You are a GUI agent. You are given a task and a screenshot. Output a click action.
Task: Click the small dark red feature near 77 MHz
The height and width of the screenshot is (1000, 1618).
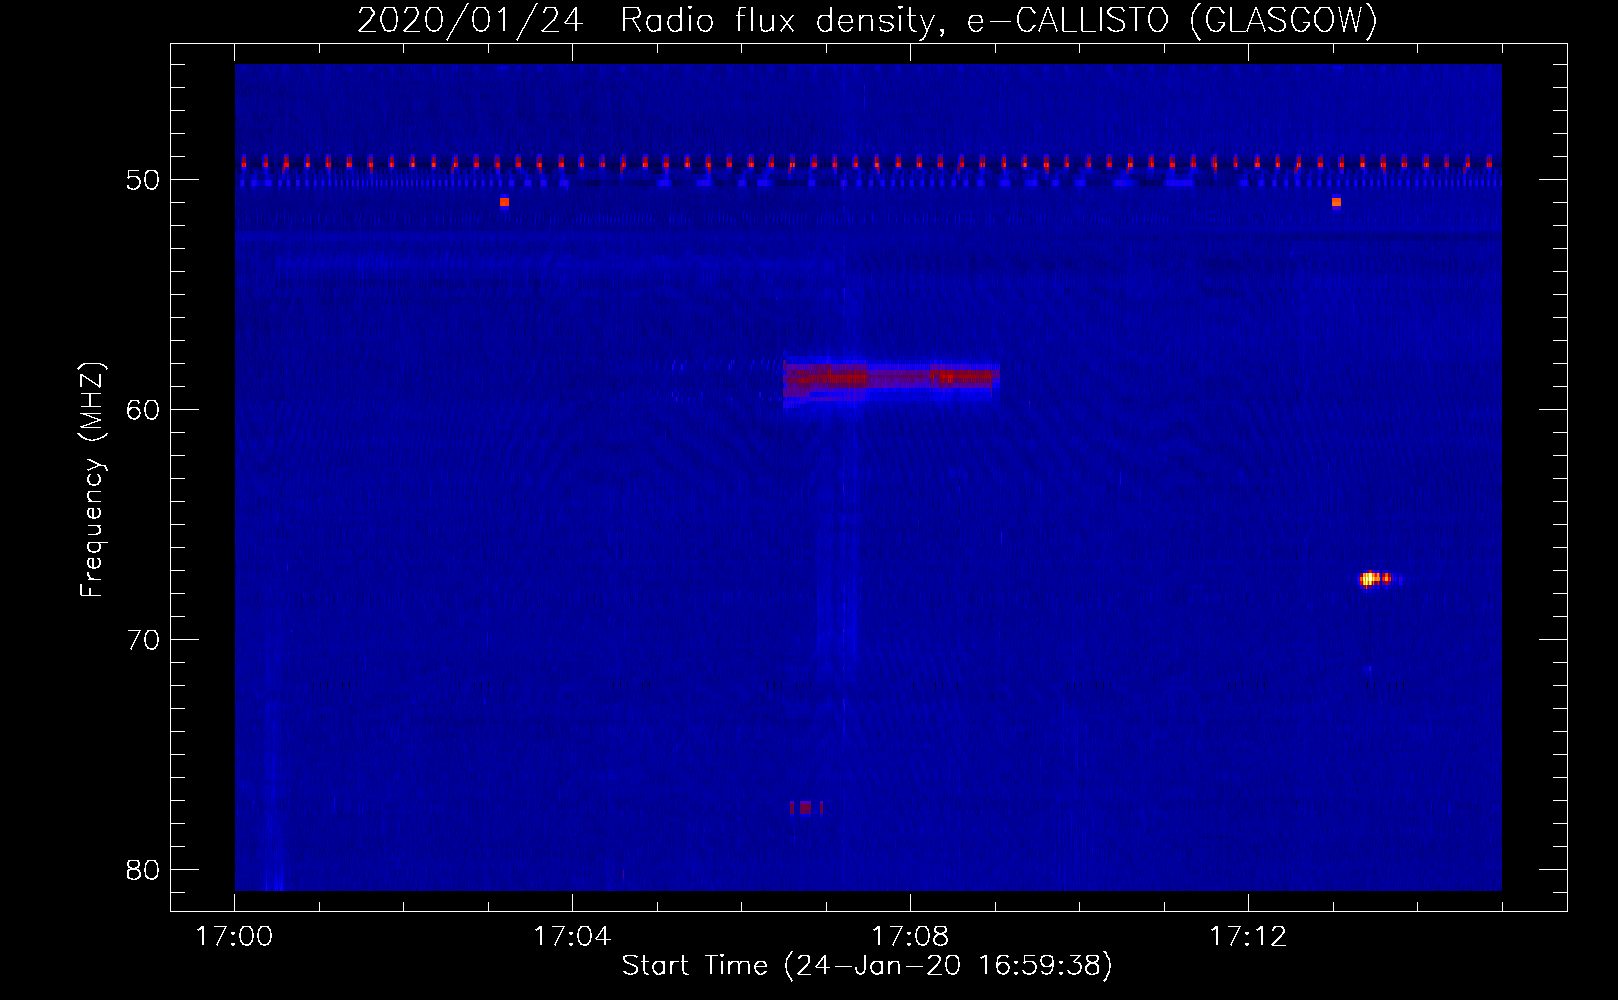806,807
